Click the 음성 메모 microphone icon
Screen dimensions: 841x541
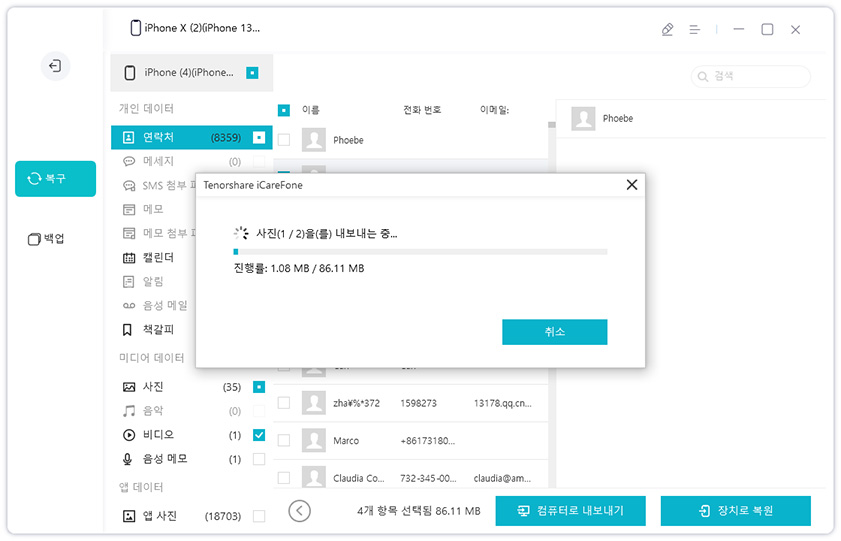[128, 459]
